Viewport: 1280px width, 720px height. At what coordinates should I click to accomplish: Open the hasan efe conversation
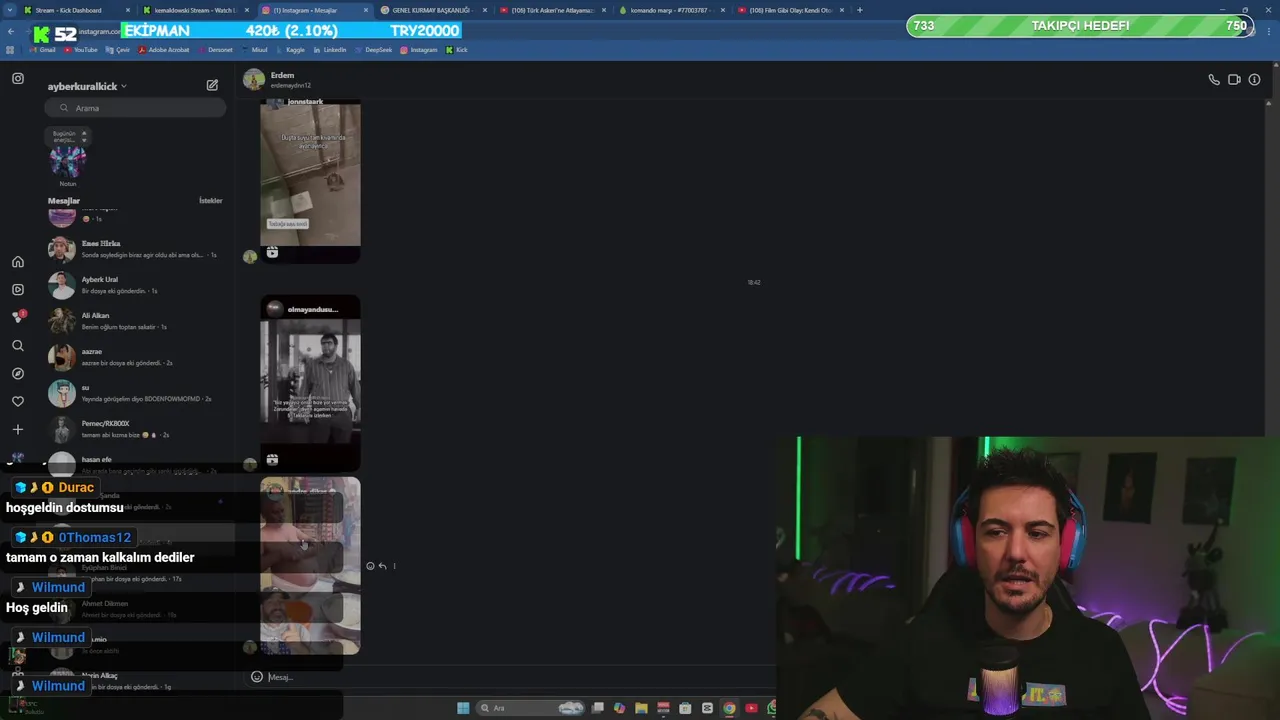[135, 464]
